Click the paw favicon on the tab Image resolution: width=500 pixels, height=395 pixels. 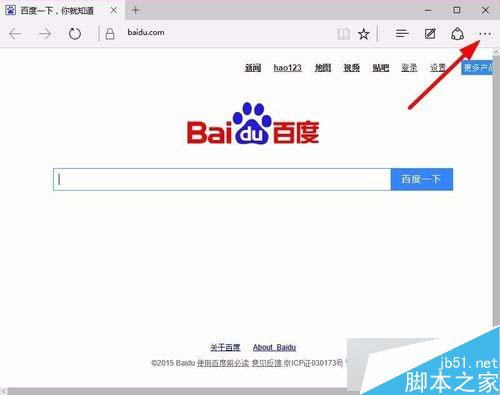[10, 10]
